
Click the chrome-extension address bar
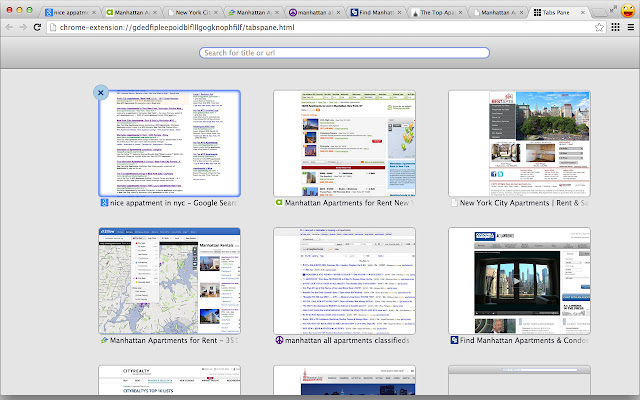pyautogui.click(x=300, y=28)
